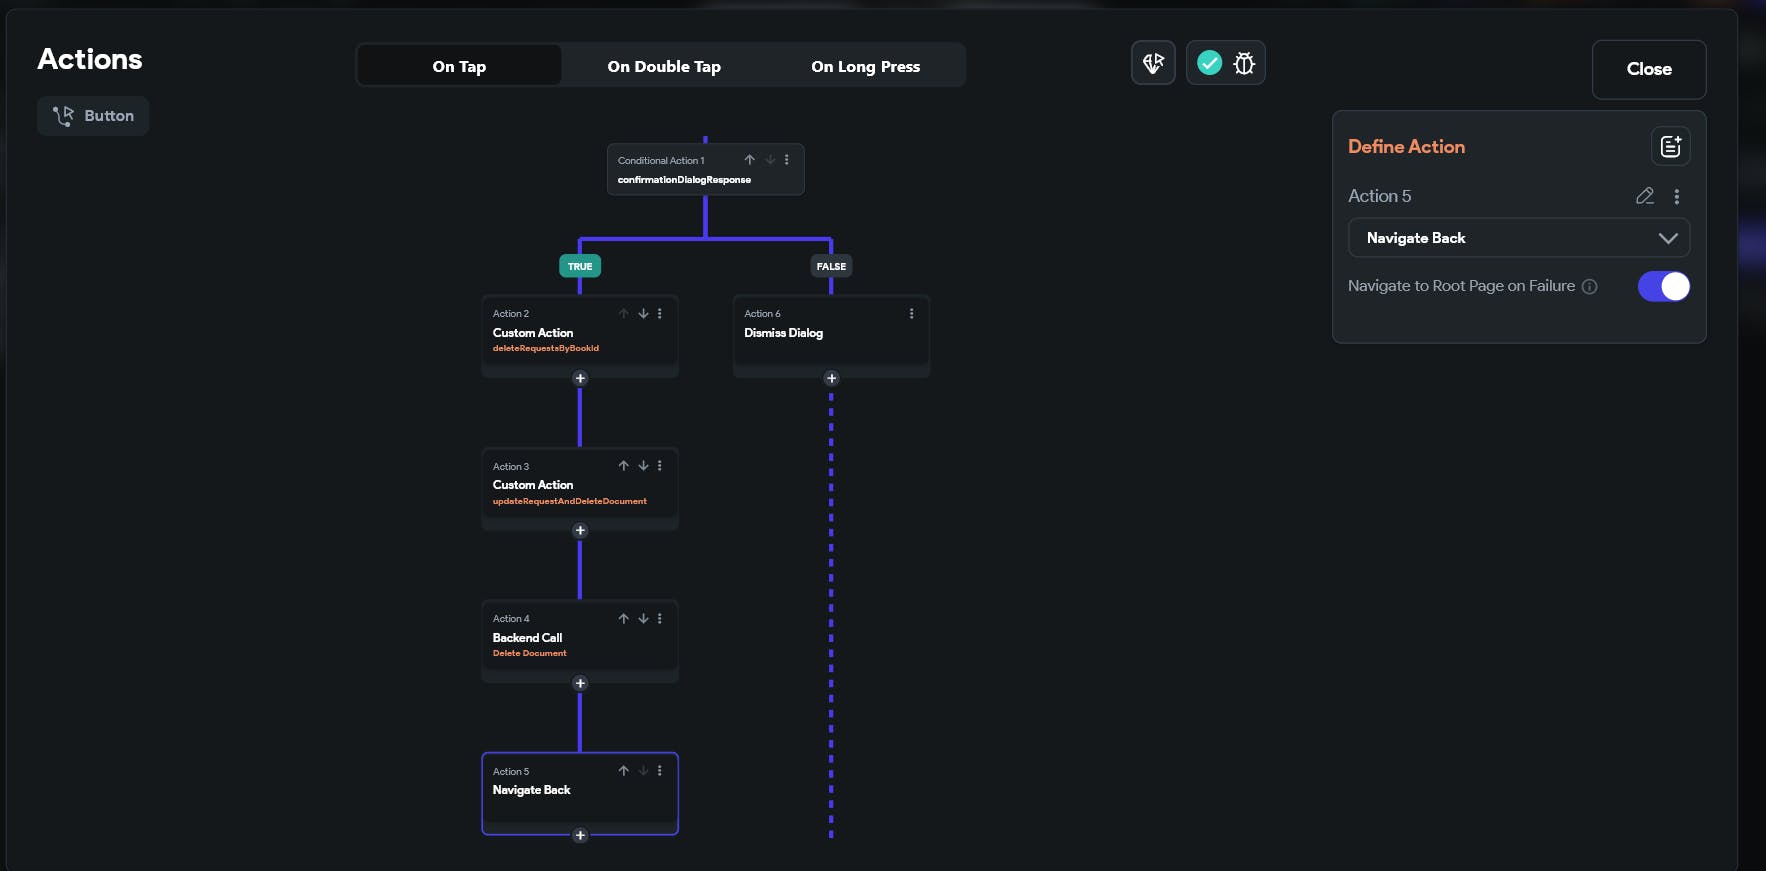Open the Action 5 three-dot menu in panel

pos(1677,197)
